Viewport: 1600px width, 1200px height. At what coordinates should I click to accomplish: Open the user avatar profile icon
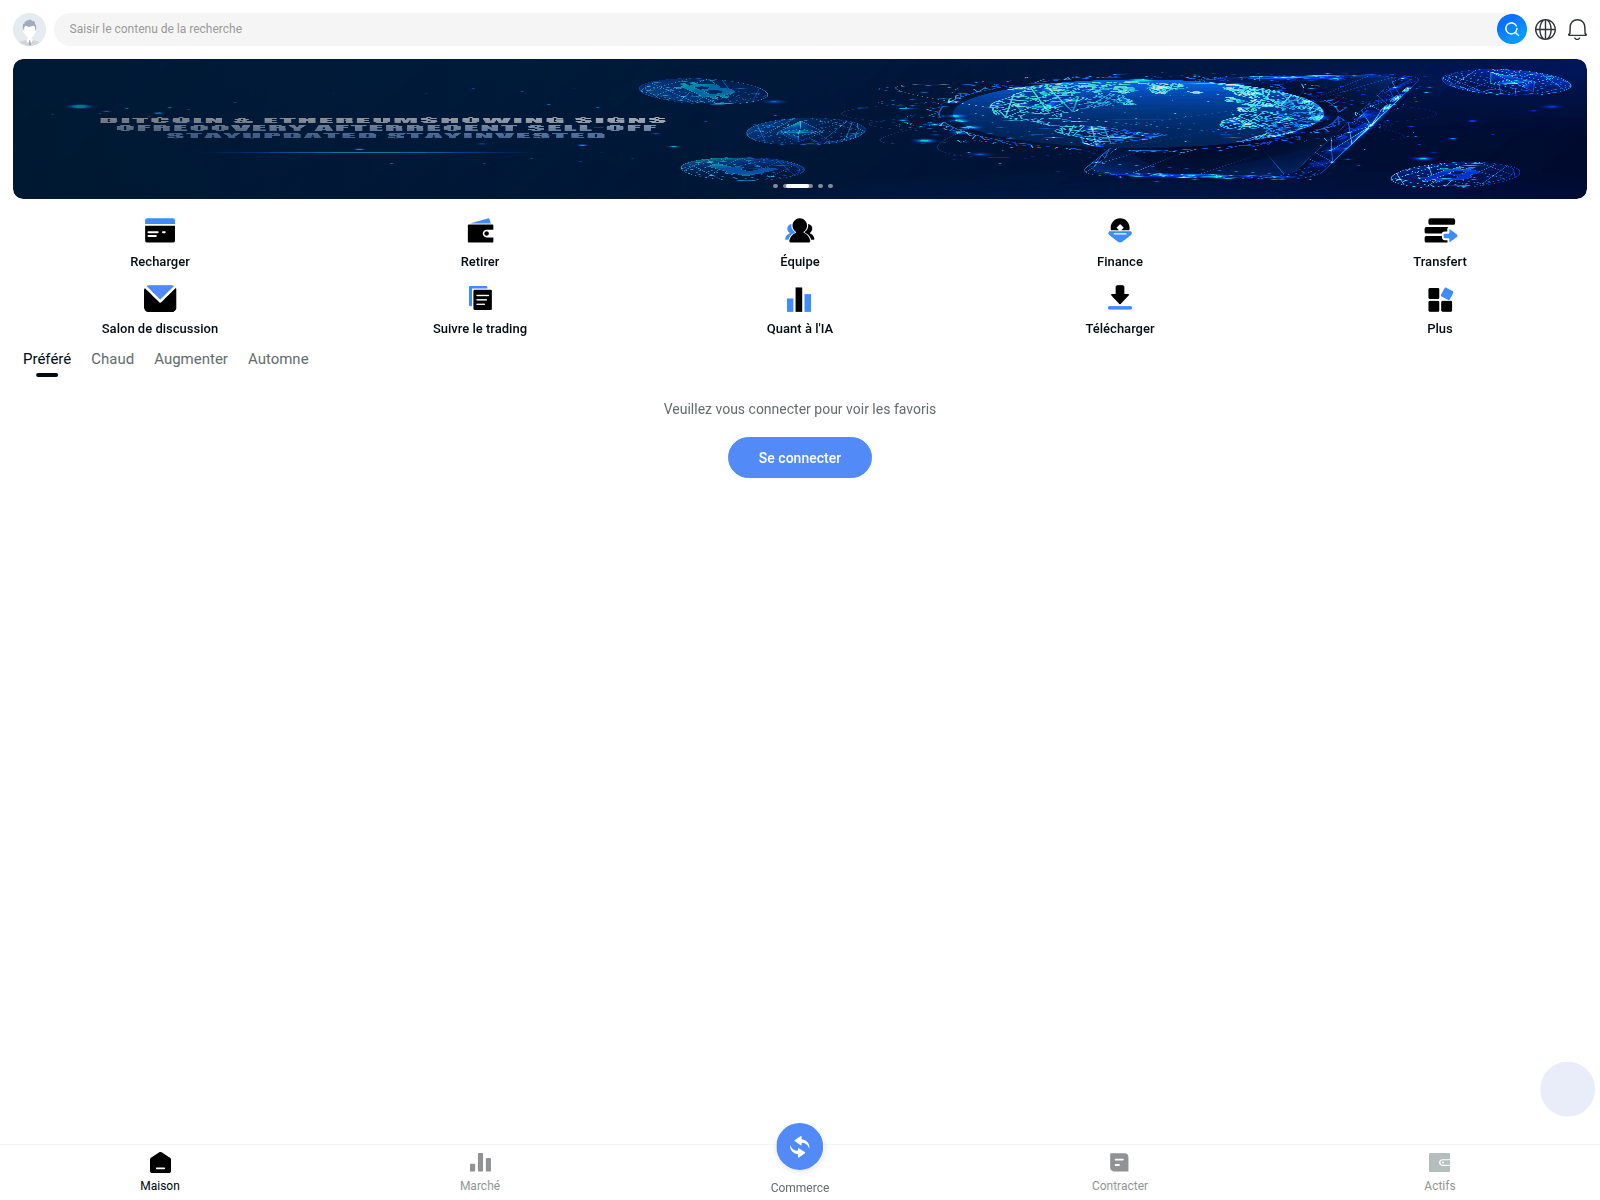[29, 29]
